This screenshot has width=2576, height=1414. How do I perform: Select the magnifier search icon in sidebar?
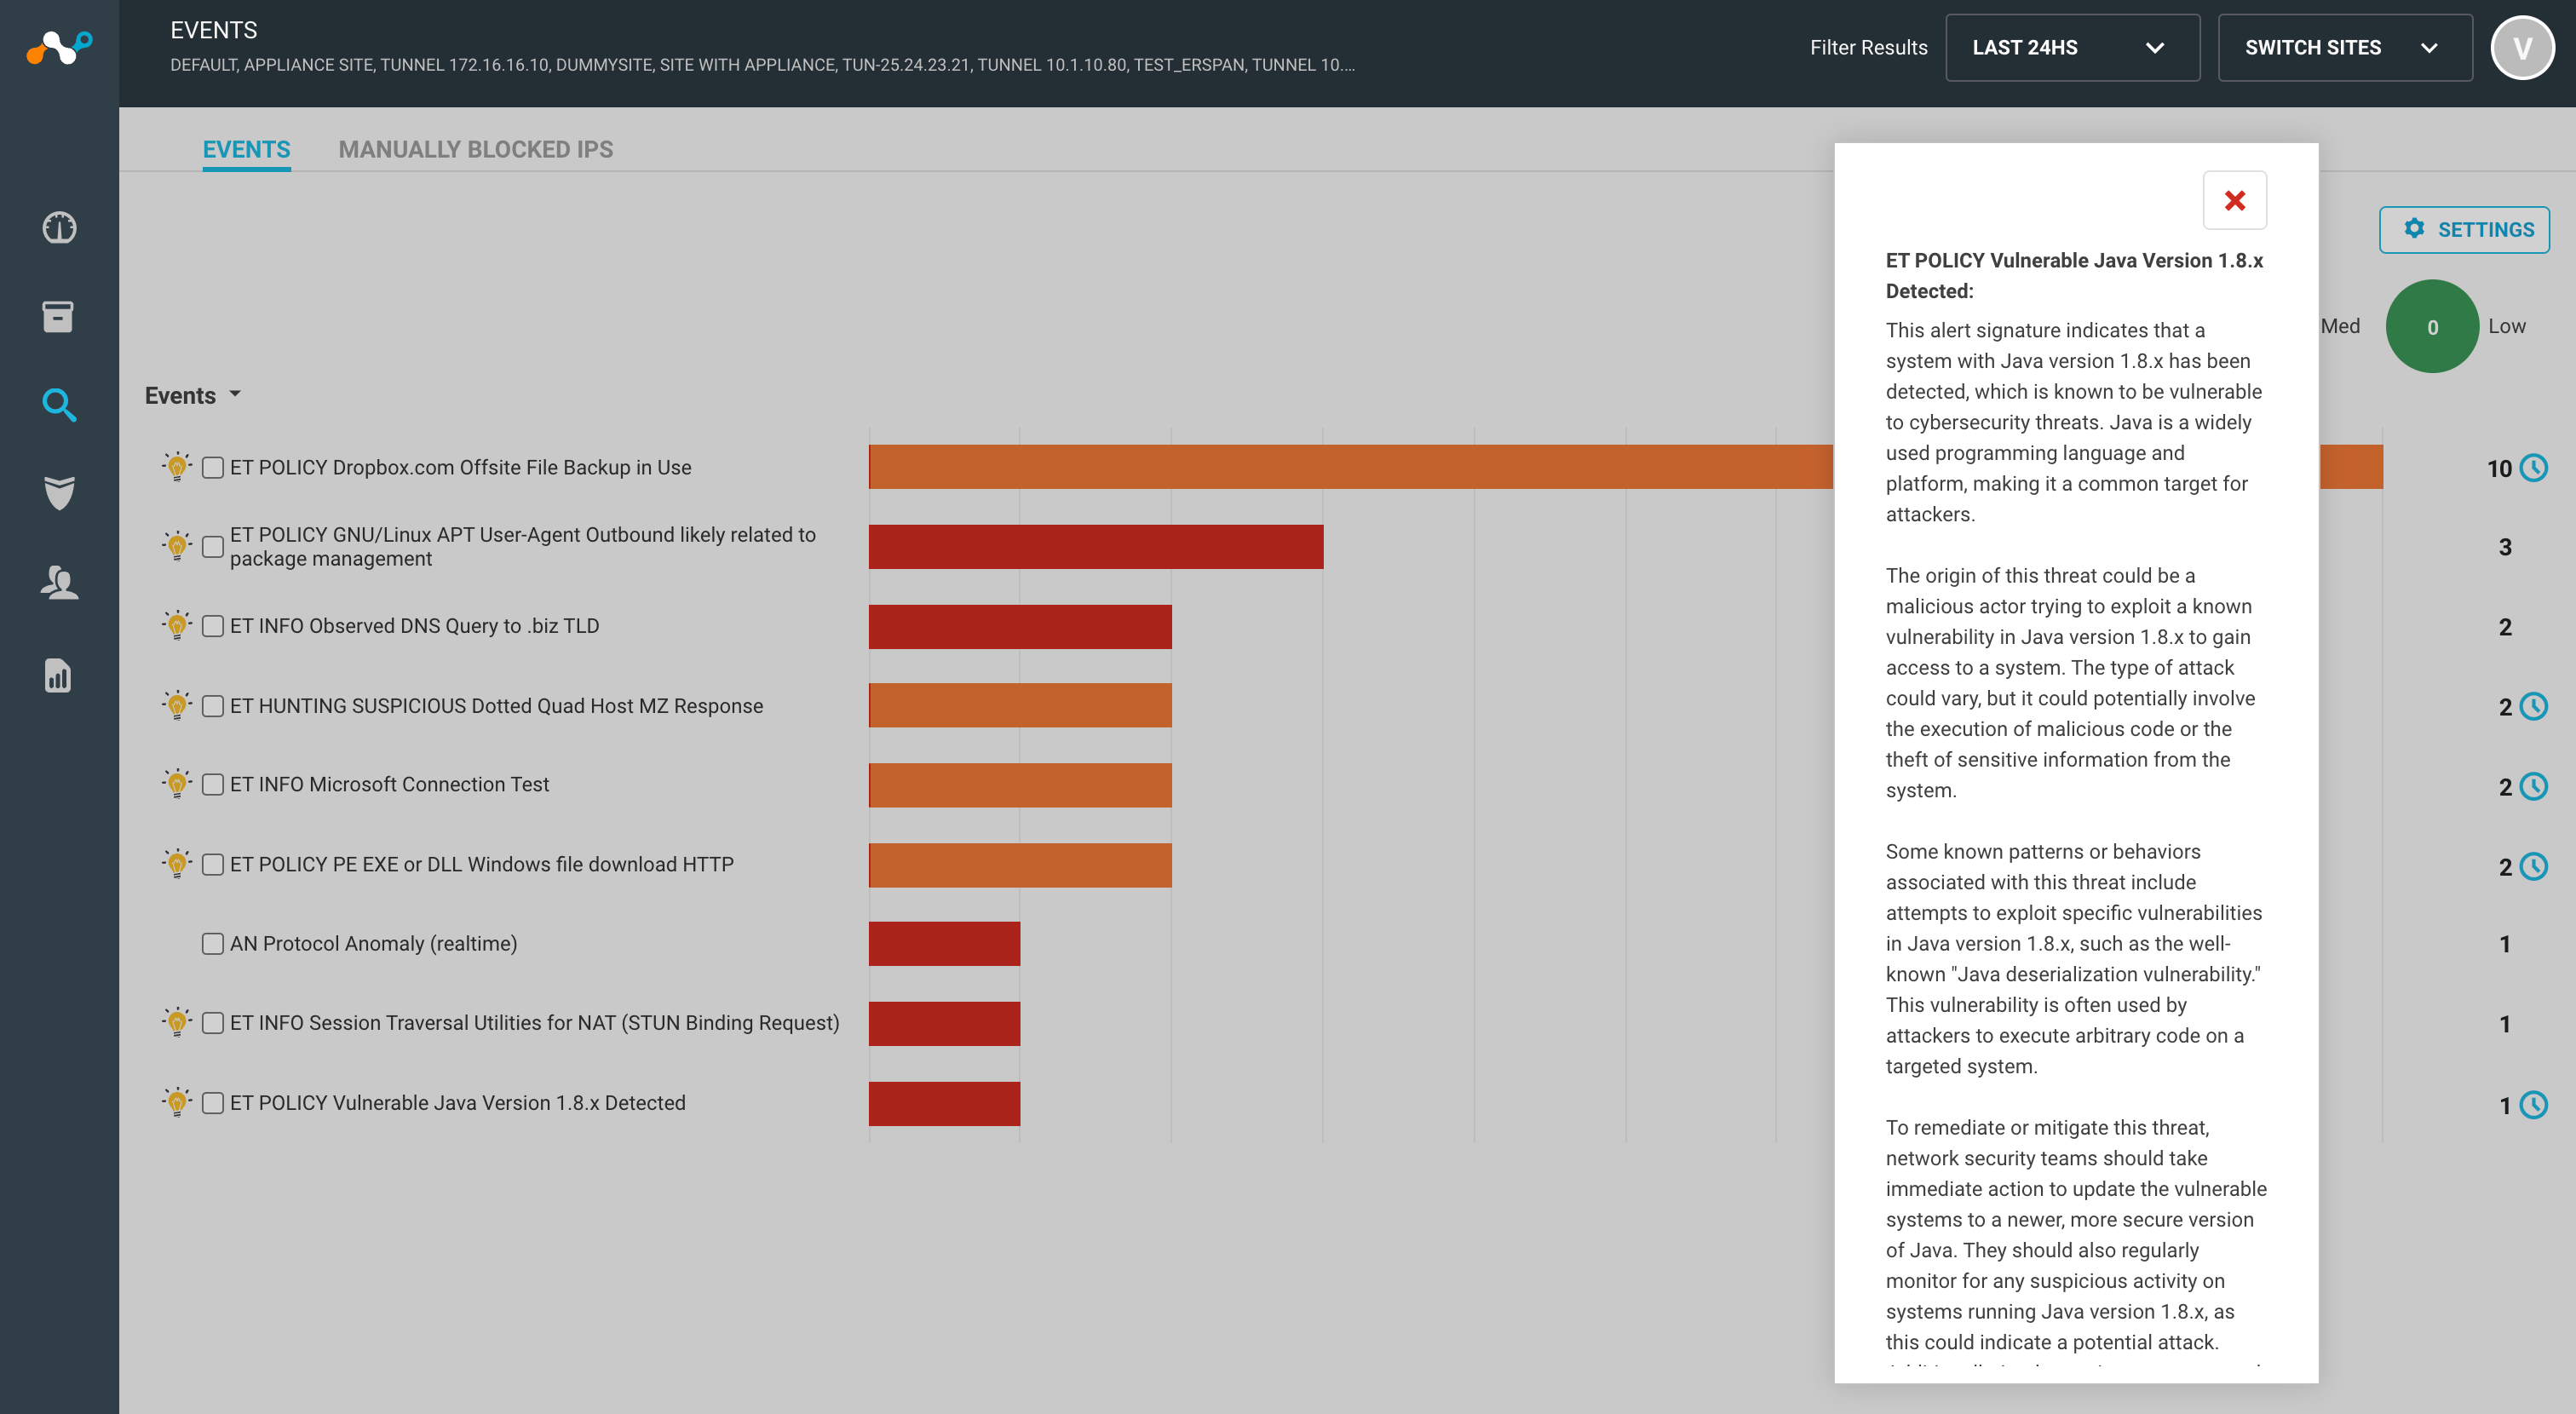point(59,405)
